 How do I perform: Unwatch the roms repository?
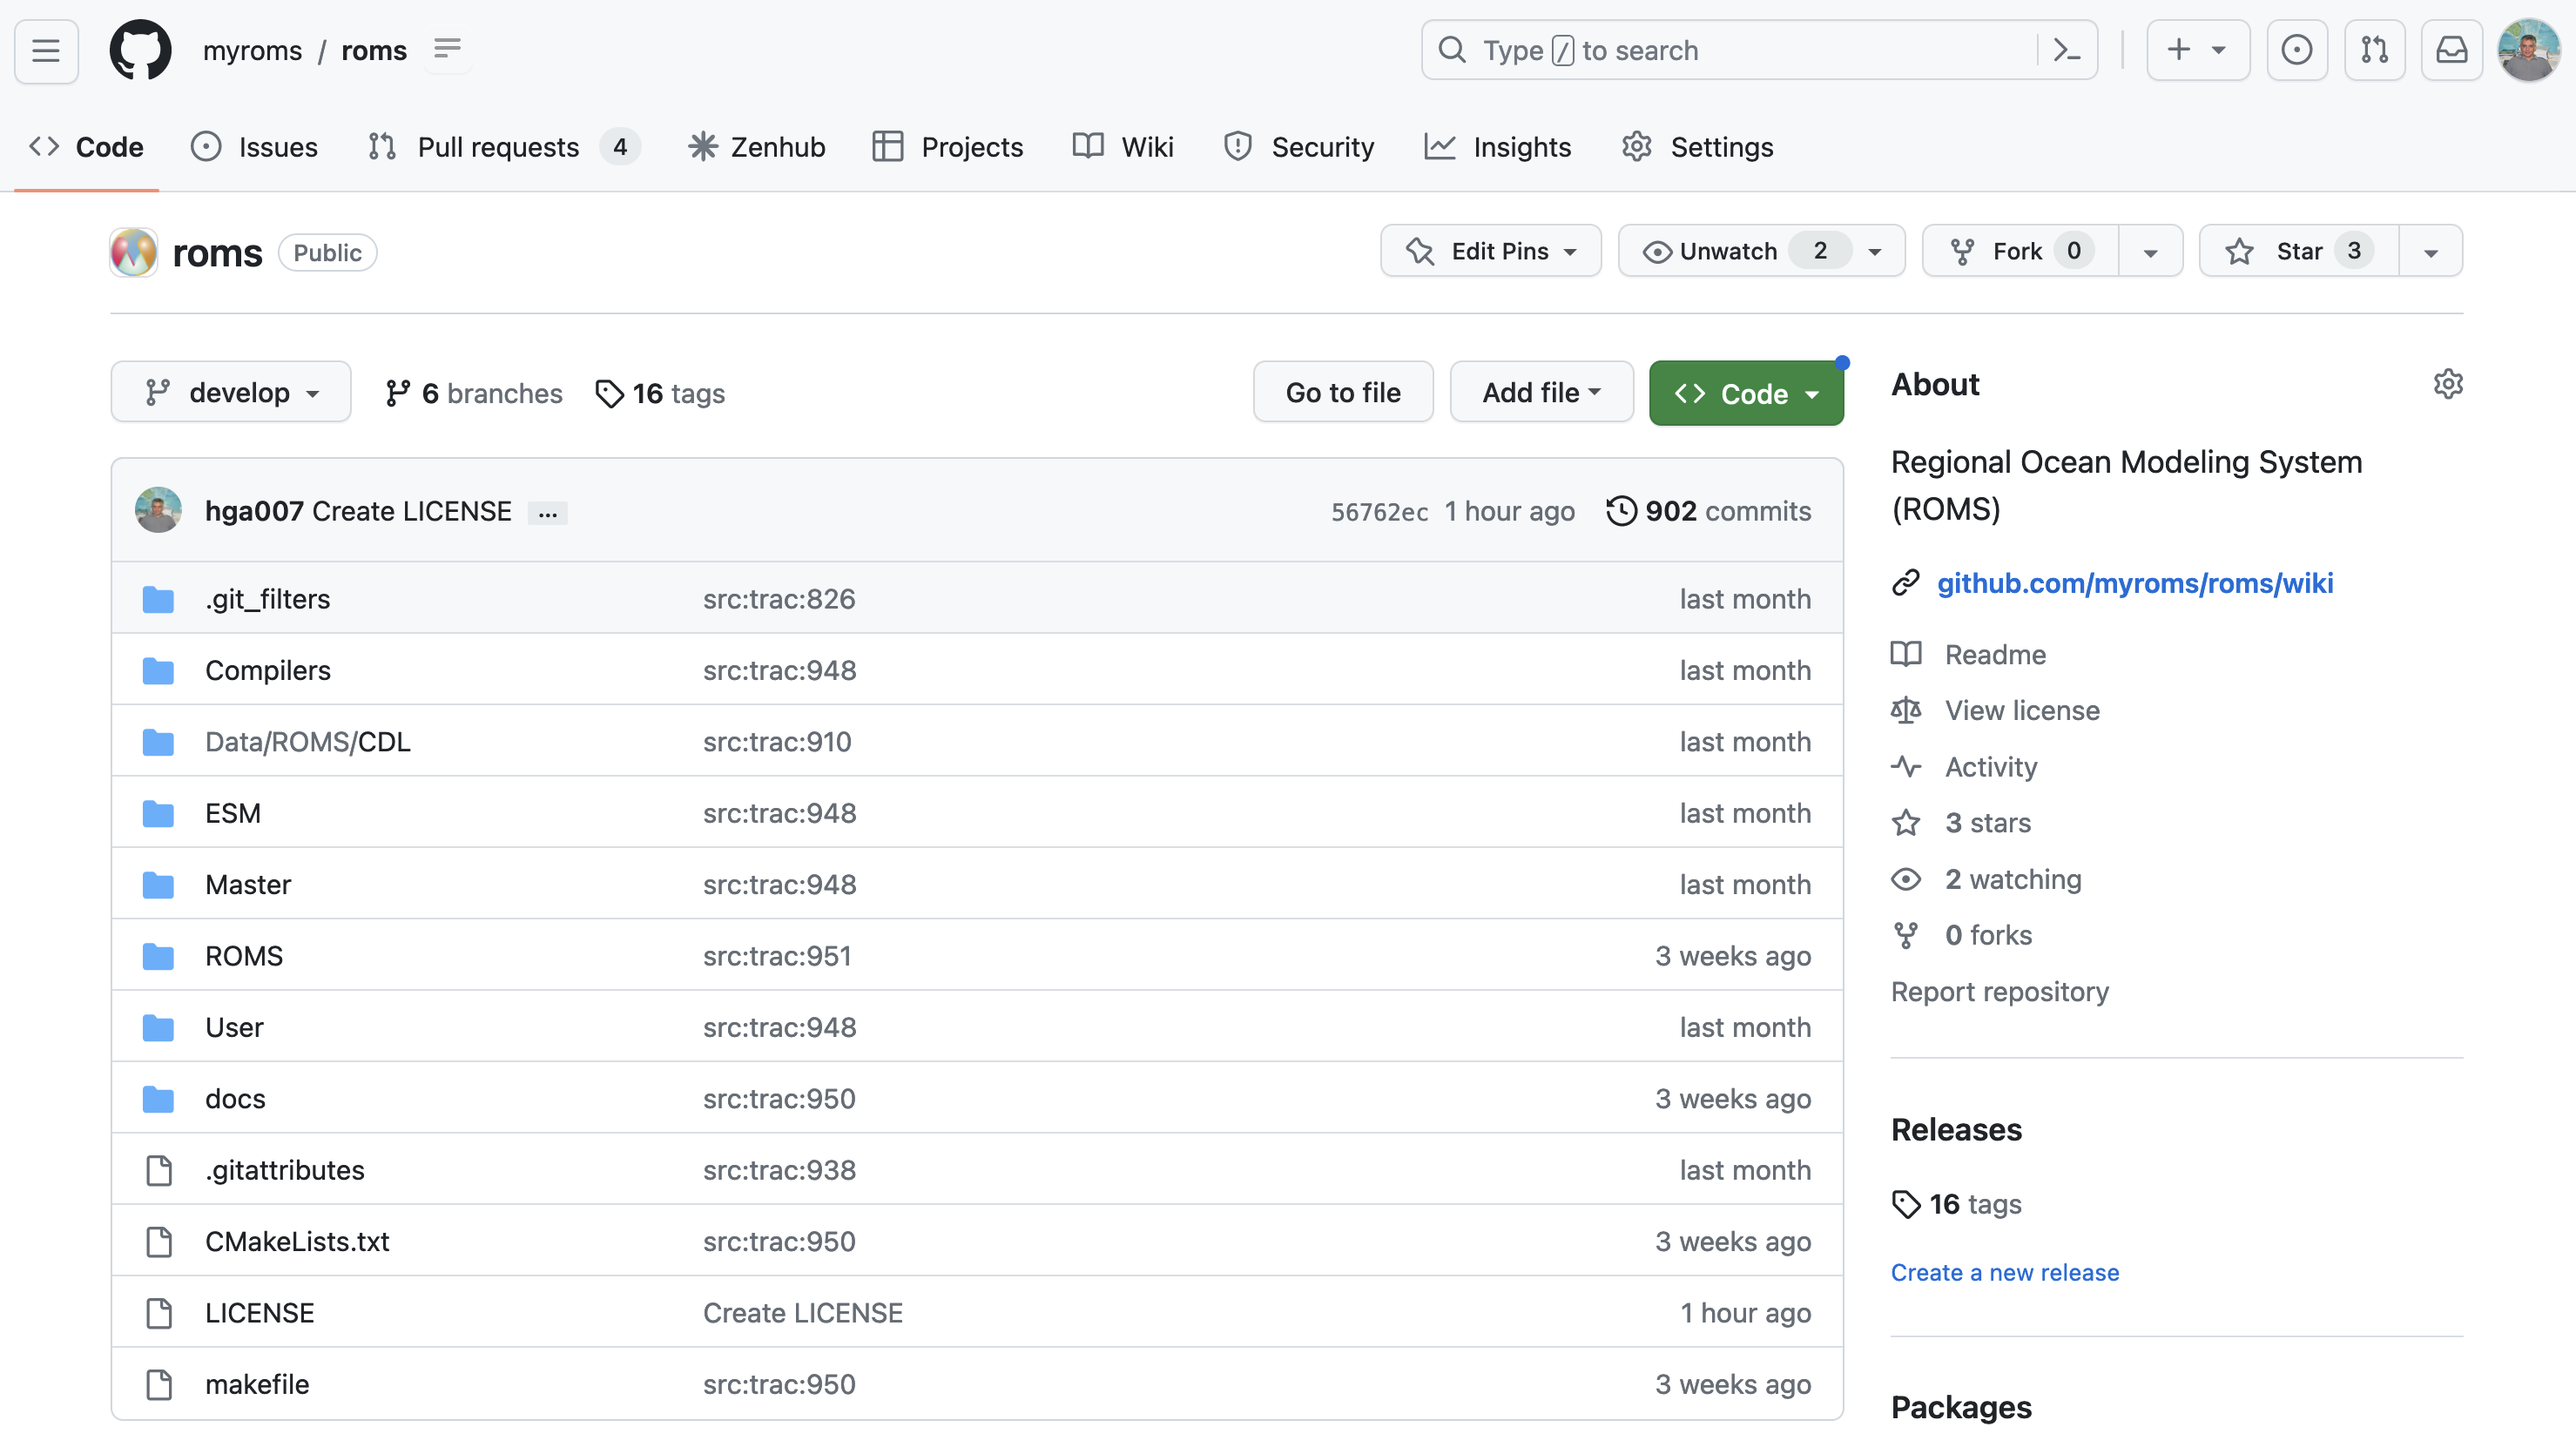tap(1761, 251)
